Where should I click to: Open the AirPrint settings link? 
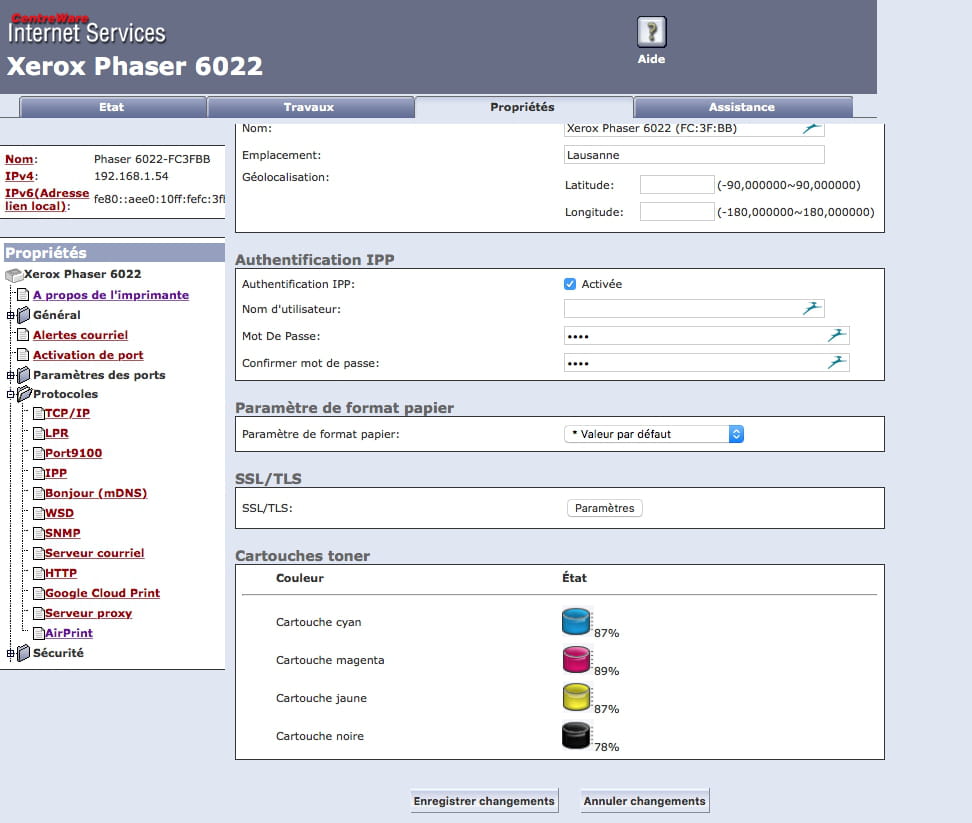[x=69, y=633]
